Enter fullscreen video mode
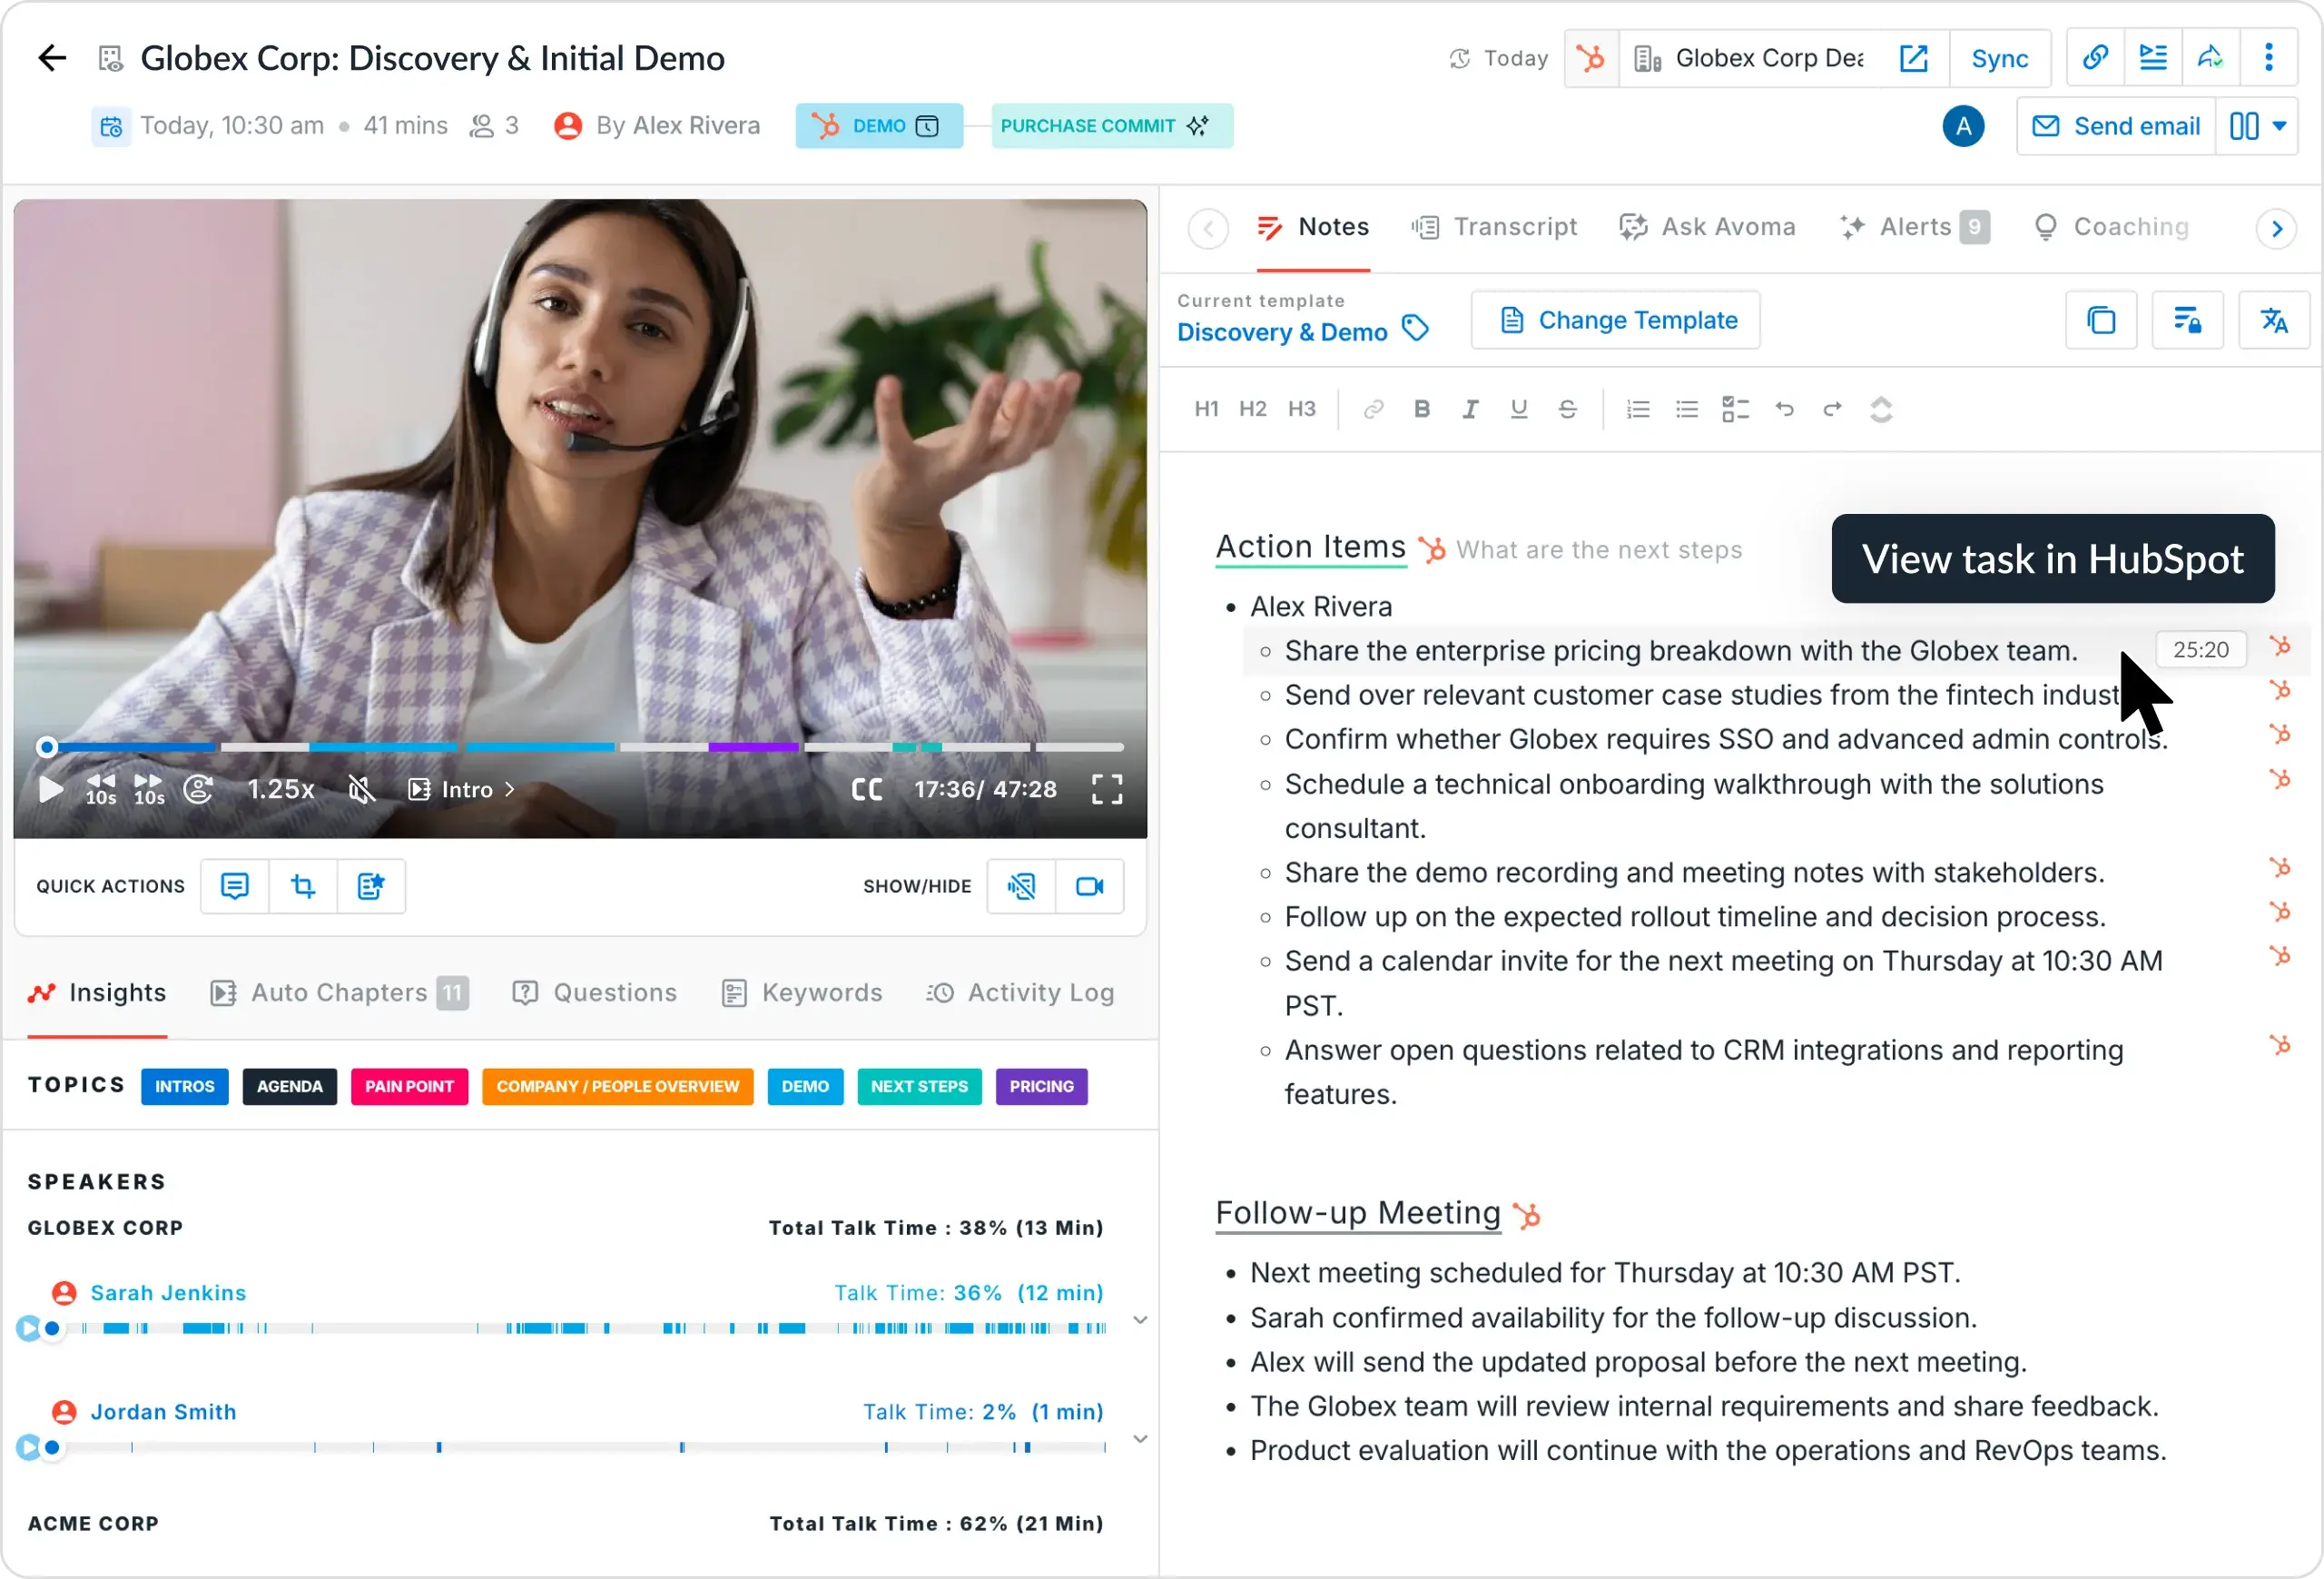This screenshot has height=1579, width=2324. point(1106,789)
